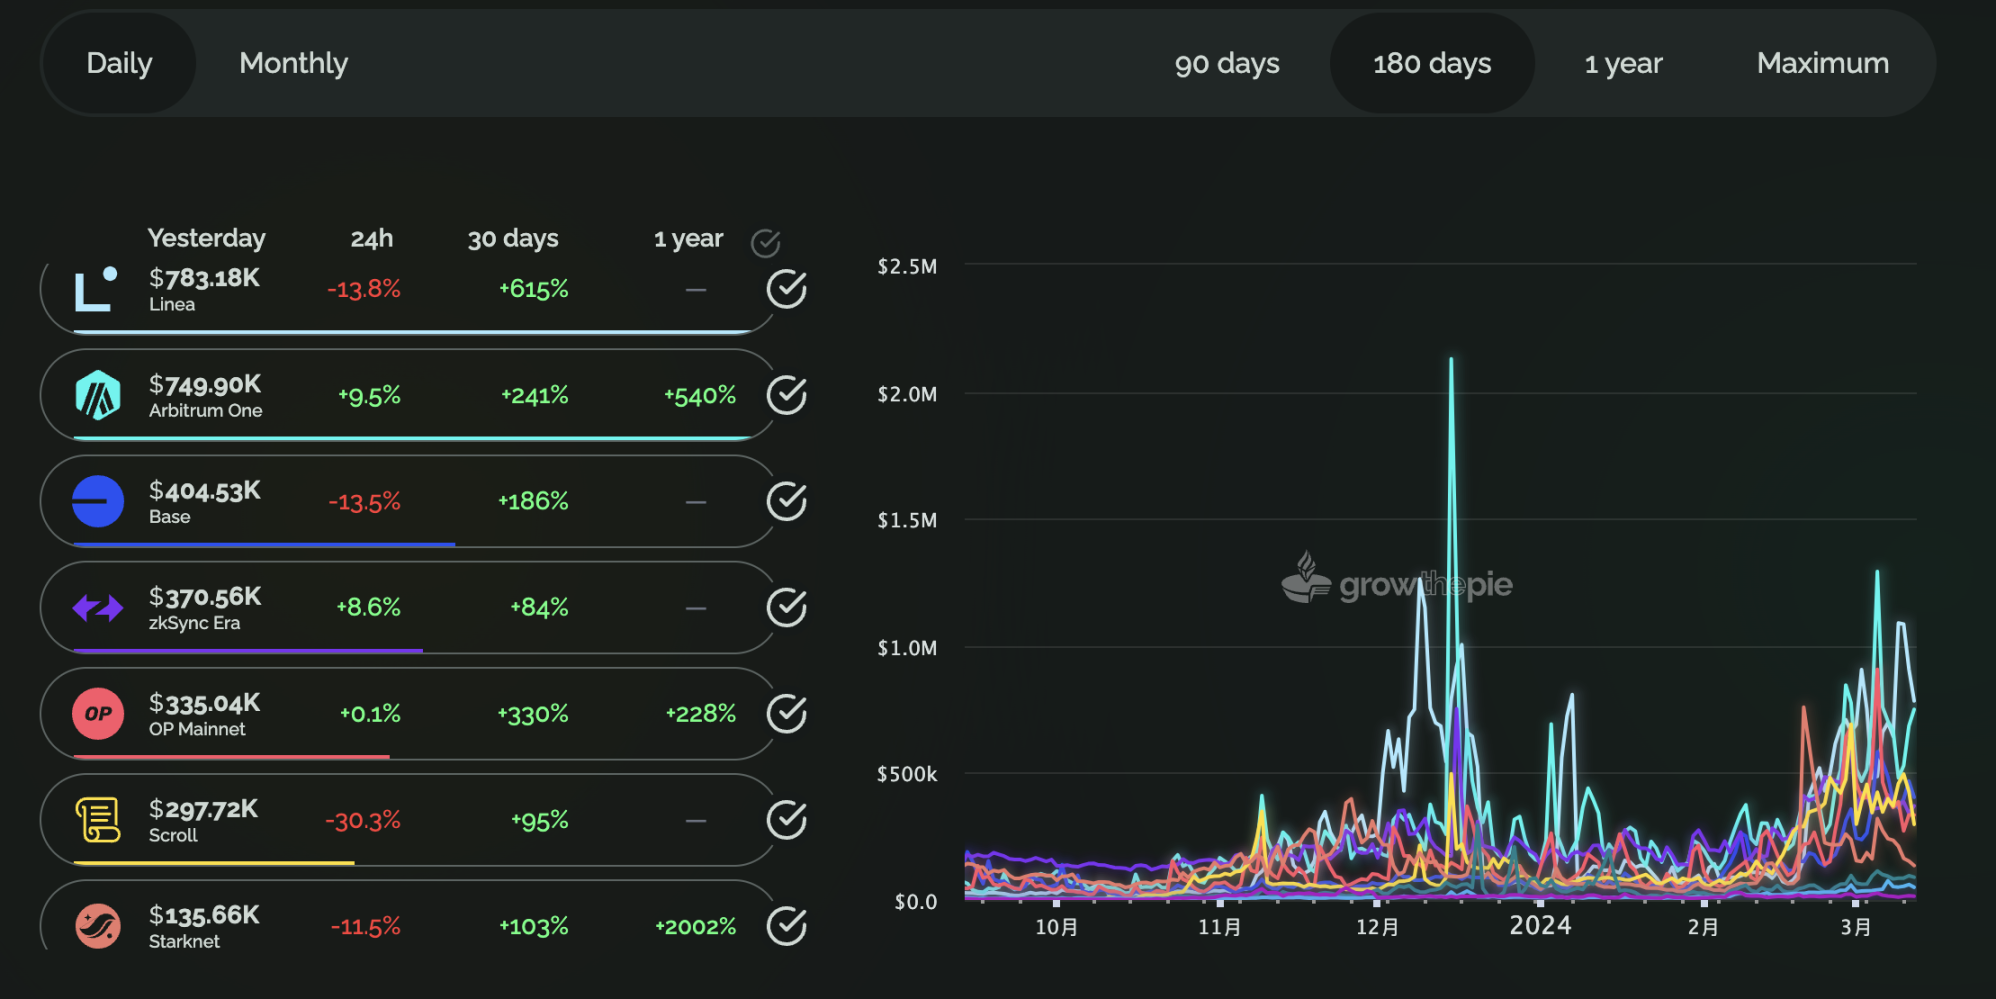This screenshot has height=999, width=1996.
Task: Select the Maximum timespan
Action: [x=1822, y=63]
